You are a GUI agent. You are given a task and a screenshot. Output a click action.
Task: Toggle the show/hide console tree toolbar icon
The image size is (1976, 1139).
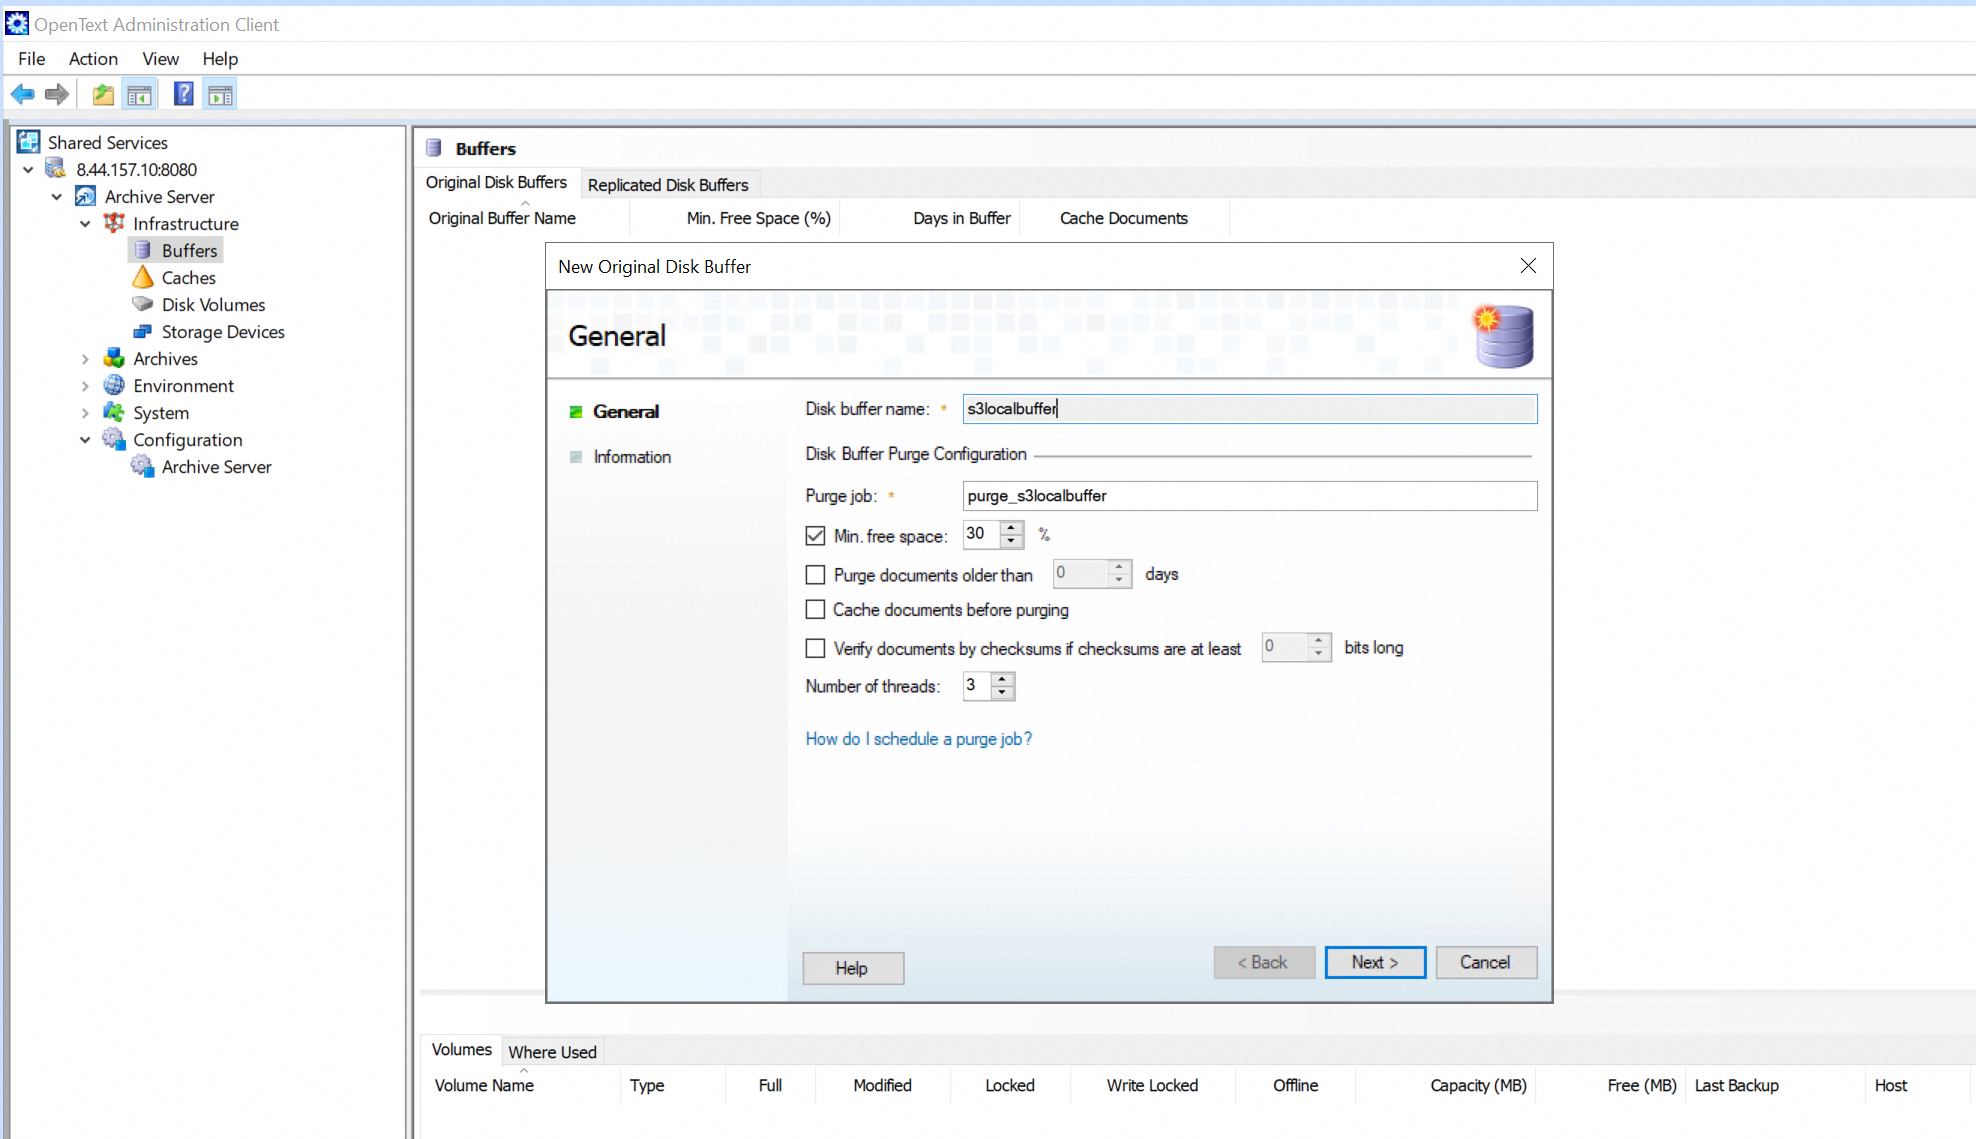pyautogui.click(x=139, y=95)
